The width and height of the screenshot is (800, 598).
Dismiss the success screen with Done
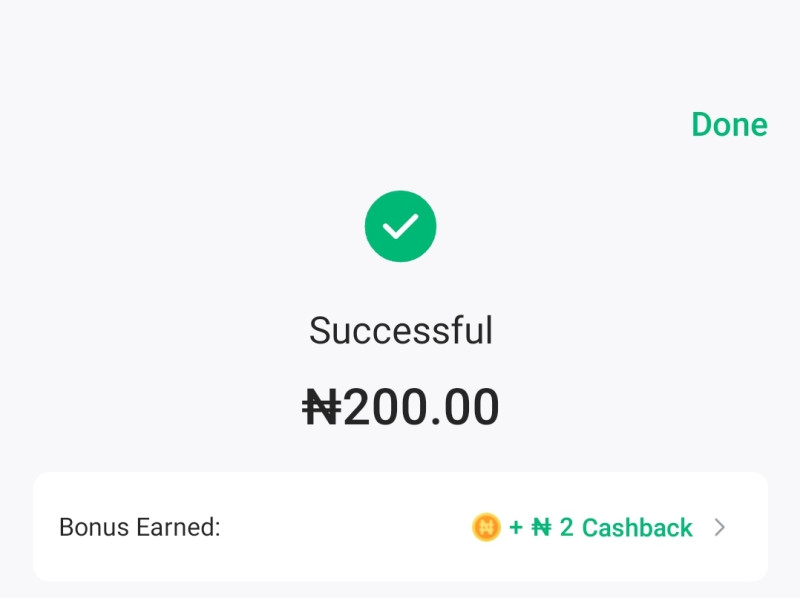tap(729, 125)
